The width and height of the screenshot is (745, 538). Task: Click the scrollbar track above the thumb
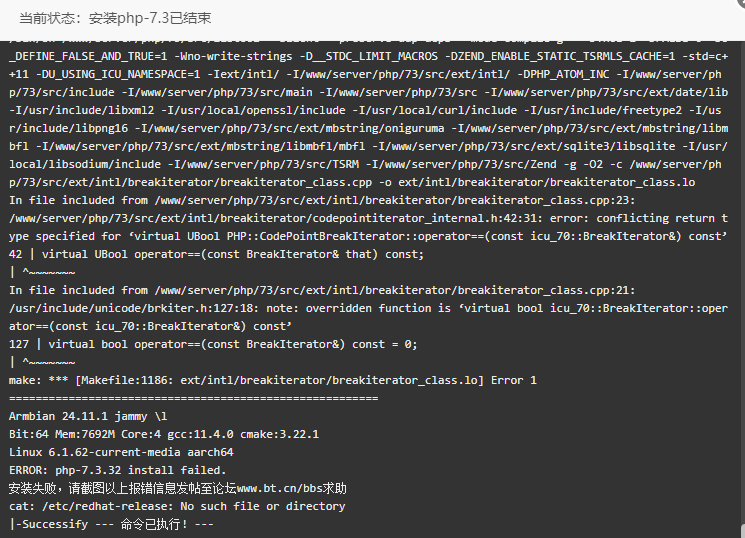[742, 280]
